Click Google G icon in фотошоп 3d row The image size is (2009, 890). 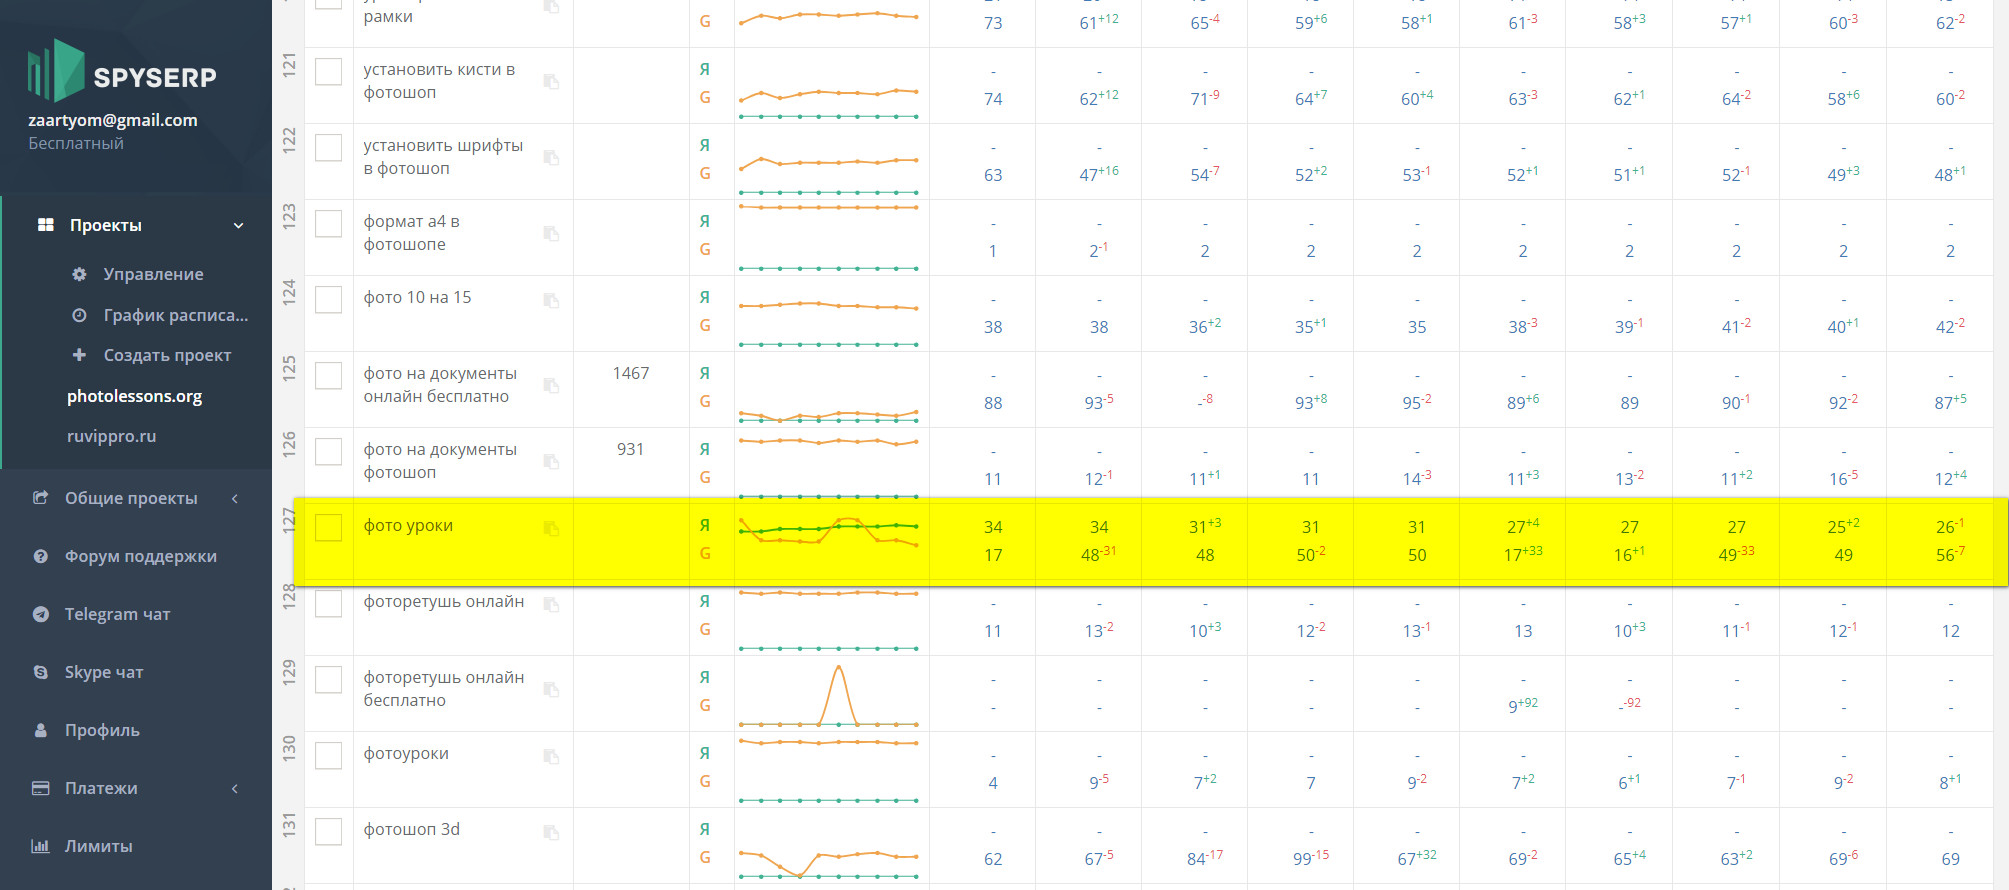click(705, 857)
